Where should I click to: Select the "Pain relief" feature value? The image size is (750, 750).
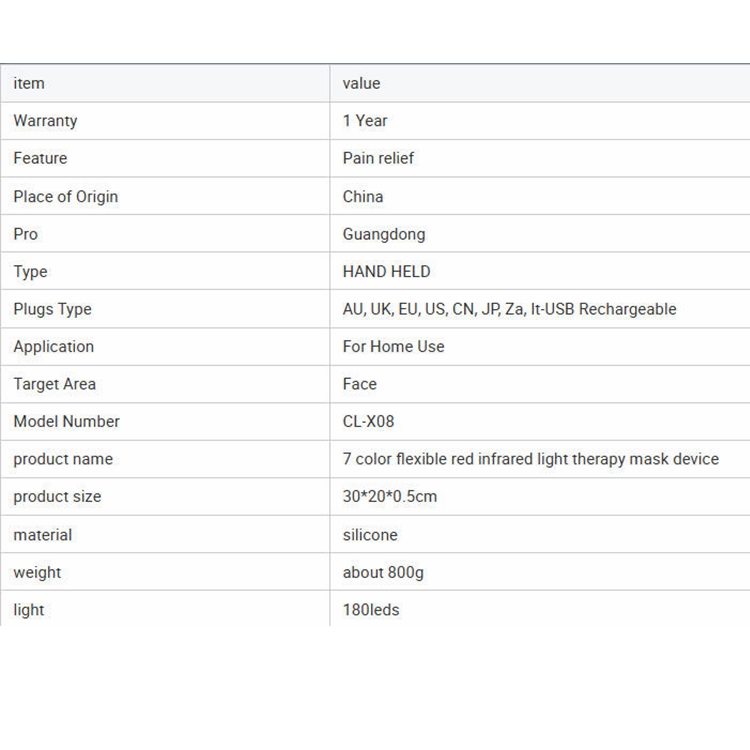coord(378,158)
